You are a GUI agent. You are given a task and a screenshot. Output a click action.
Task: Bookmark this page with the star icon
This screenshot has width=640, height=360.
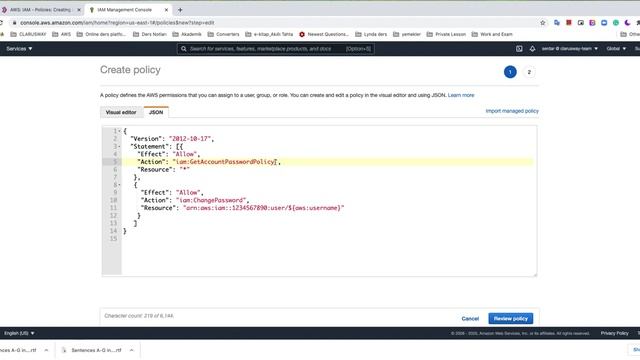[542, 23]
